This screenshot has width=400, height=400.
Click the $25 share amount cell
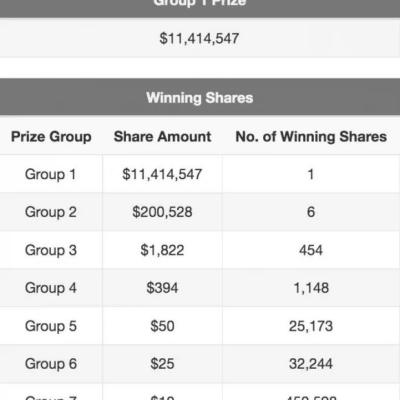[x=162, y=364]
